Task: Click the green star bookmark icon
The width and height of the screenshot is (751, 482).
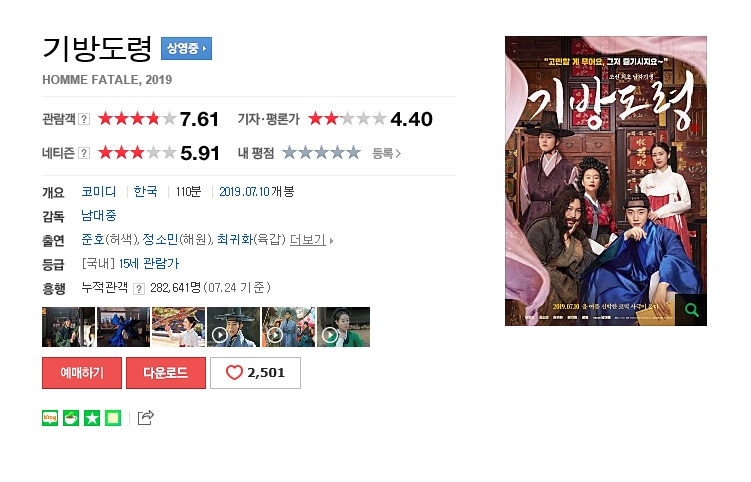Action: tap(92, 418)
